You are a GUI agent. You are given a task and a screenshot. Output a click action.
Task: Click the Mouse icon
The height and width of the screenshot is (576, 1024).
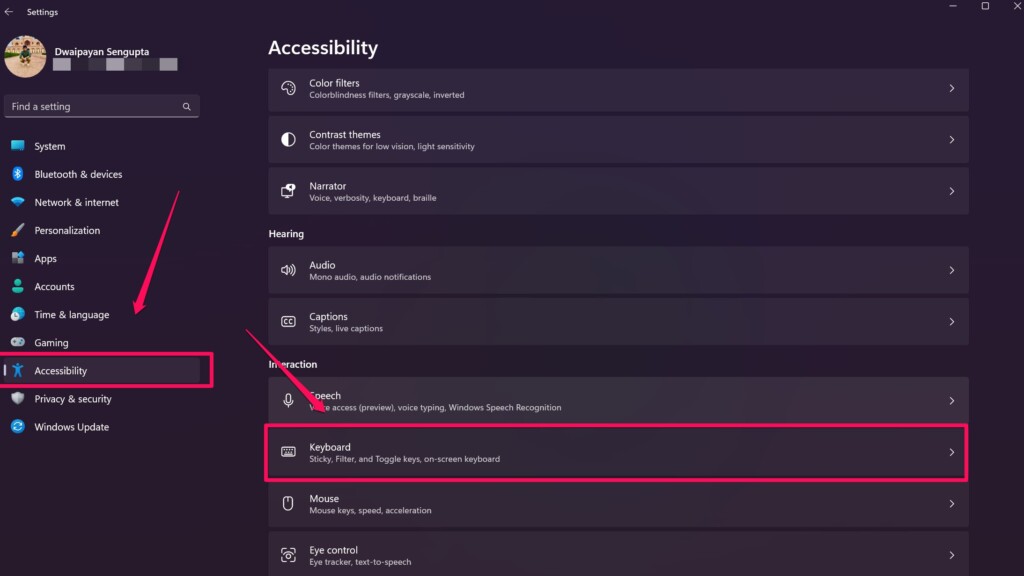pyautogui.click(x=288, y=504)
